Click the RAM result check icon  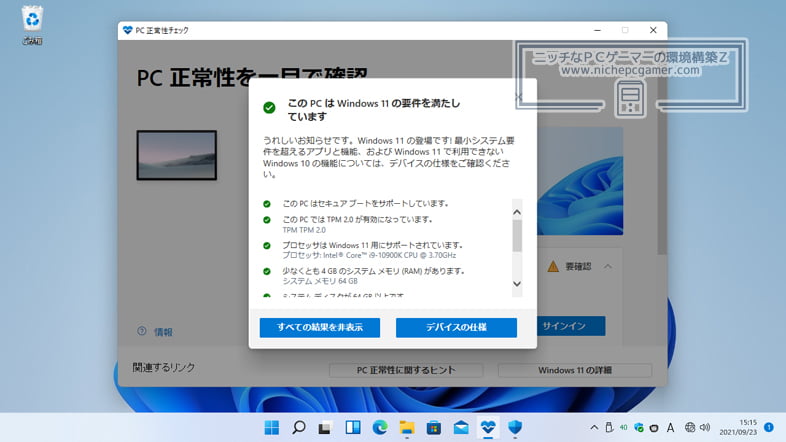tap(267, 271)
